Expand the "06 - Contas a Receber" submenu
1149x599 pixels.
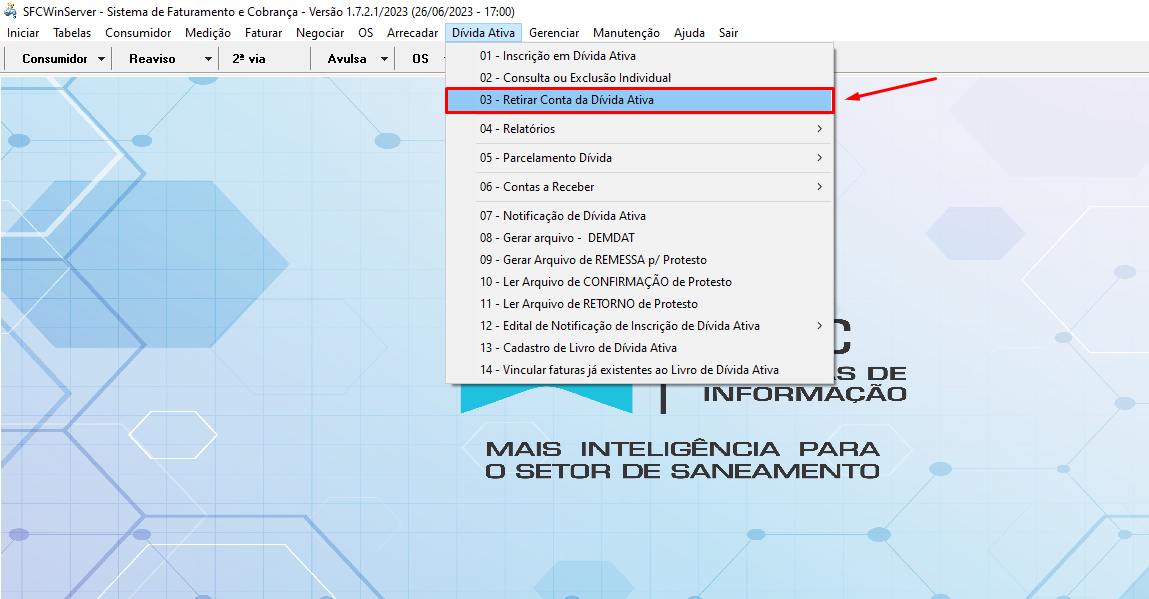pos(536,185)
